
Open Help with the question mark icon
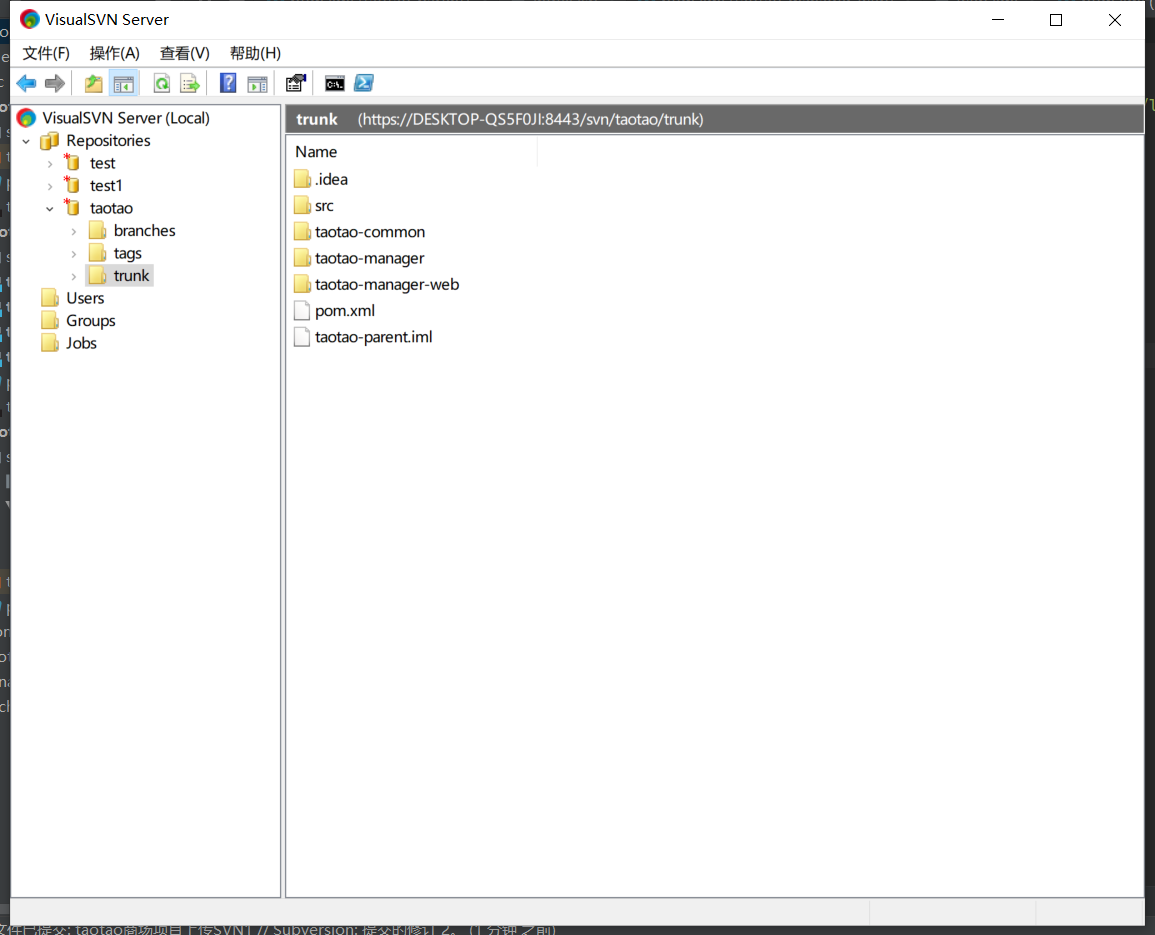pos(228,83)
